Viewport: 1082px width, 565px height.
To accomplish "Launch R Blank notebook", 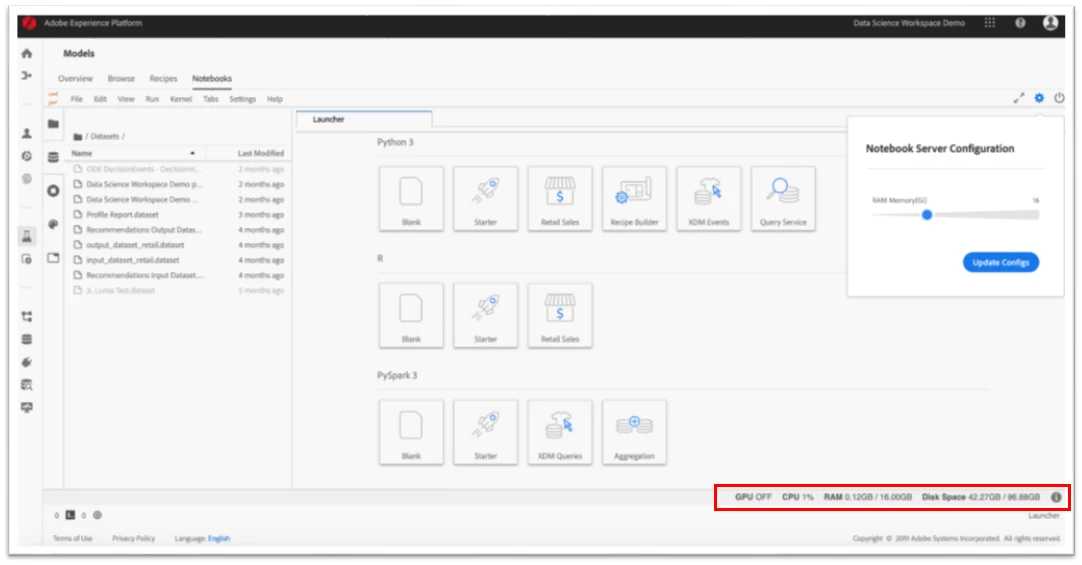I will click(411, 315).
